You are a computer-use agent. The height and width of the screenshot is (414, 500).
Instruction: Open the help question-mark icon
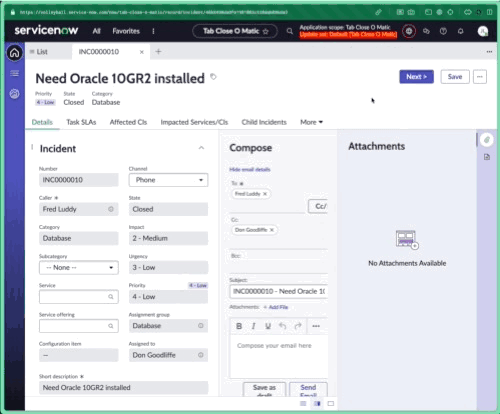443,31
